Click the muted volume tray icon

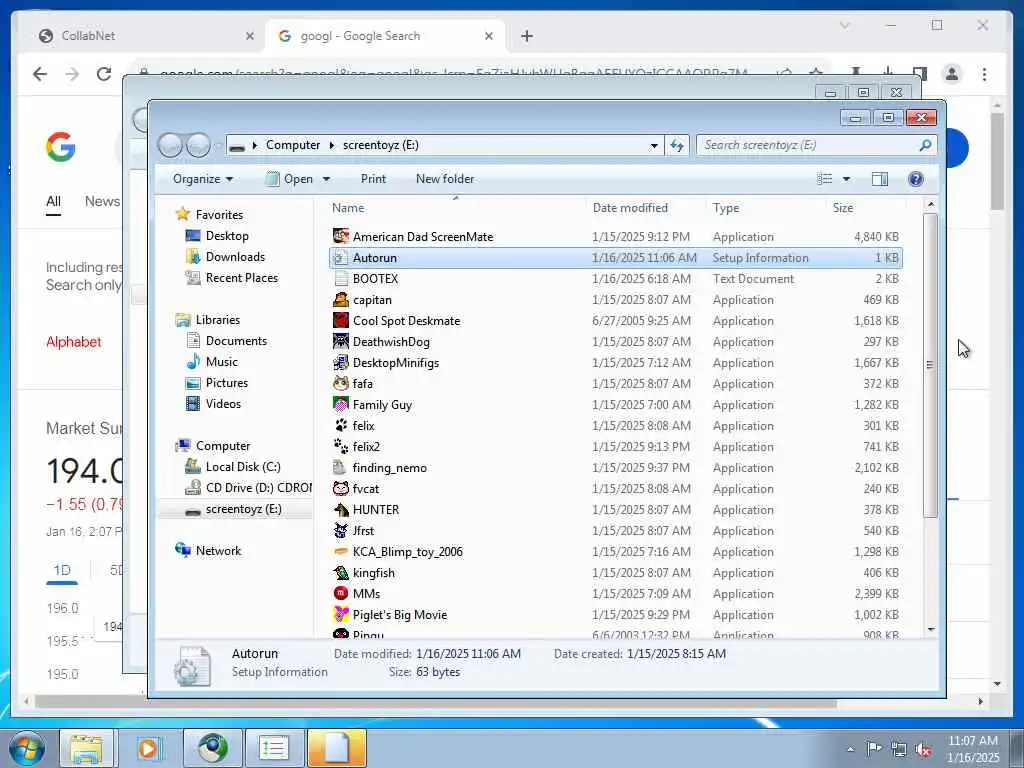tap(923, 749)
